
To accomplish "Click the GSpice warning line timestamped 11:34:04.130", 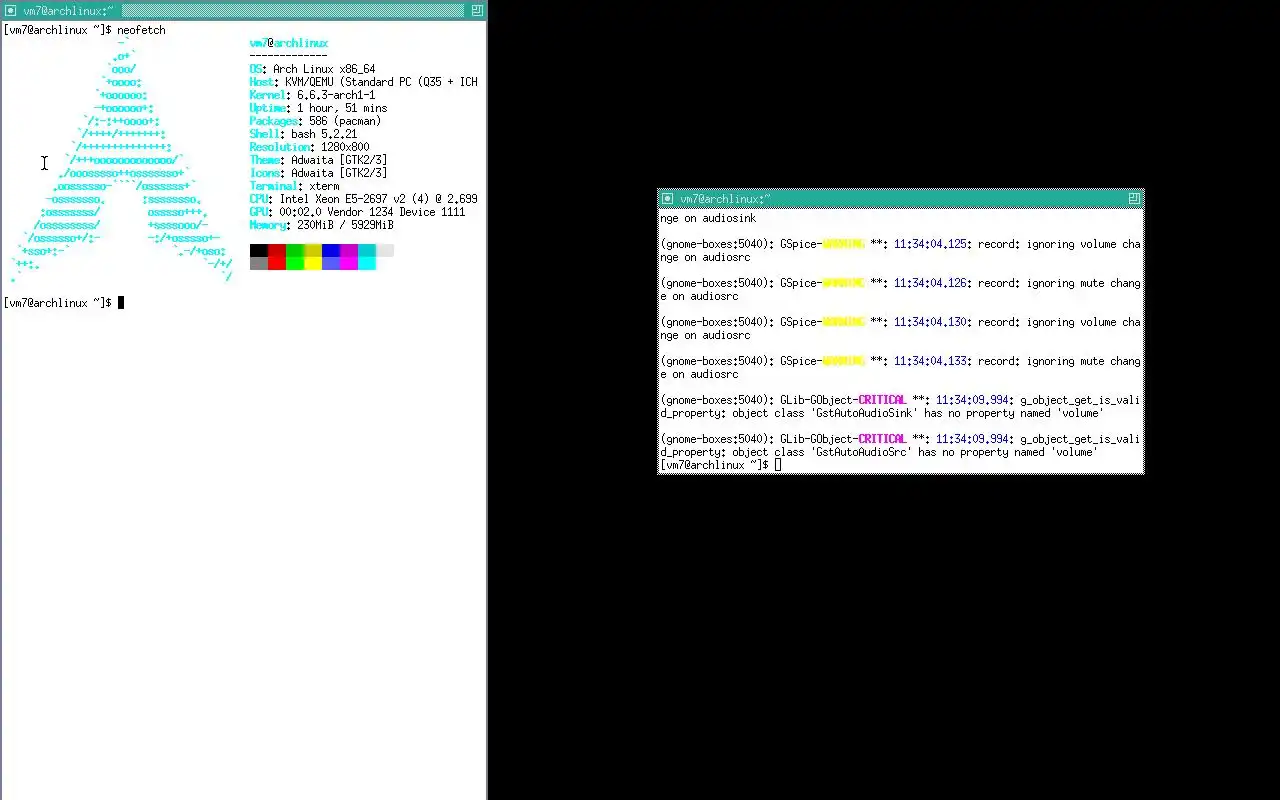I will click(900, 329).
